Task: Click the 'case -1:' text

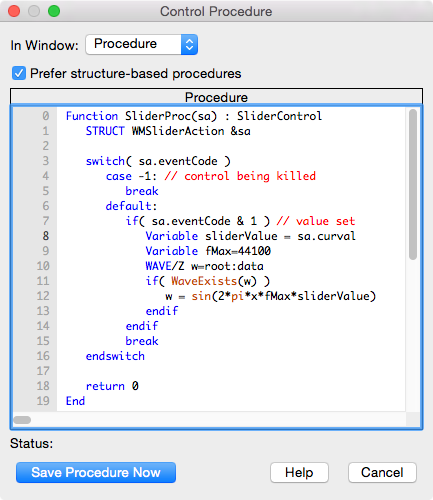Action: [131, 176]
